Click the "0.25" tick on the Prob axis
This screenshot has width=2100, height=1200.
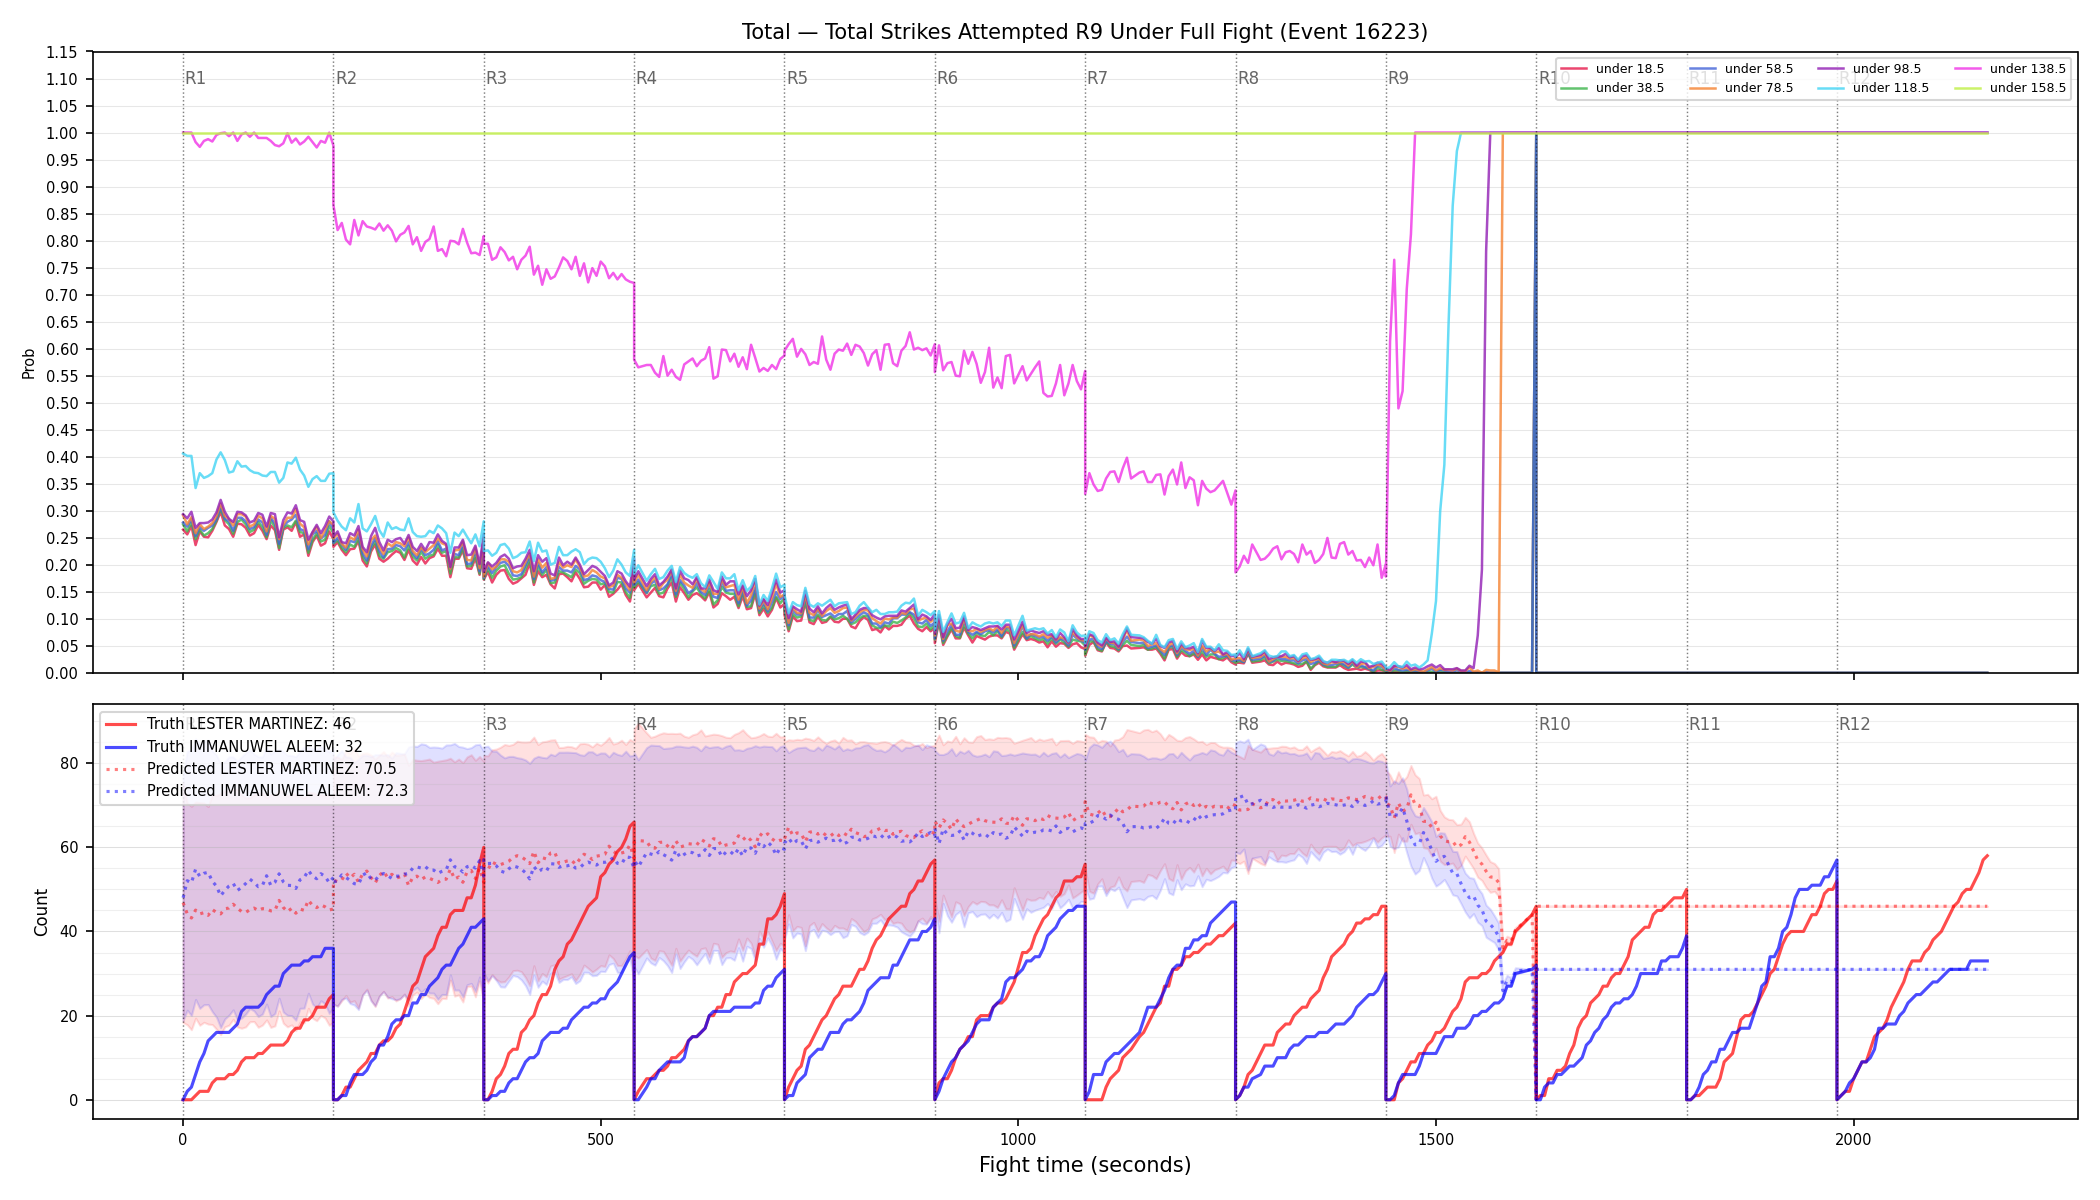click(62, 538)
